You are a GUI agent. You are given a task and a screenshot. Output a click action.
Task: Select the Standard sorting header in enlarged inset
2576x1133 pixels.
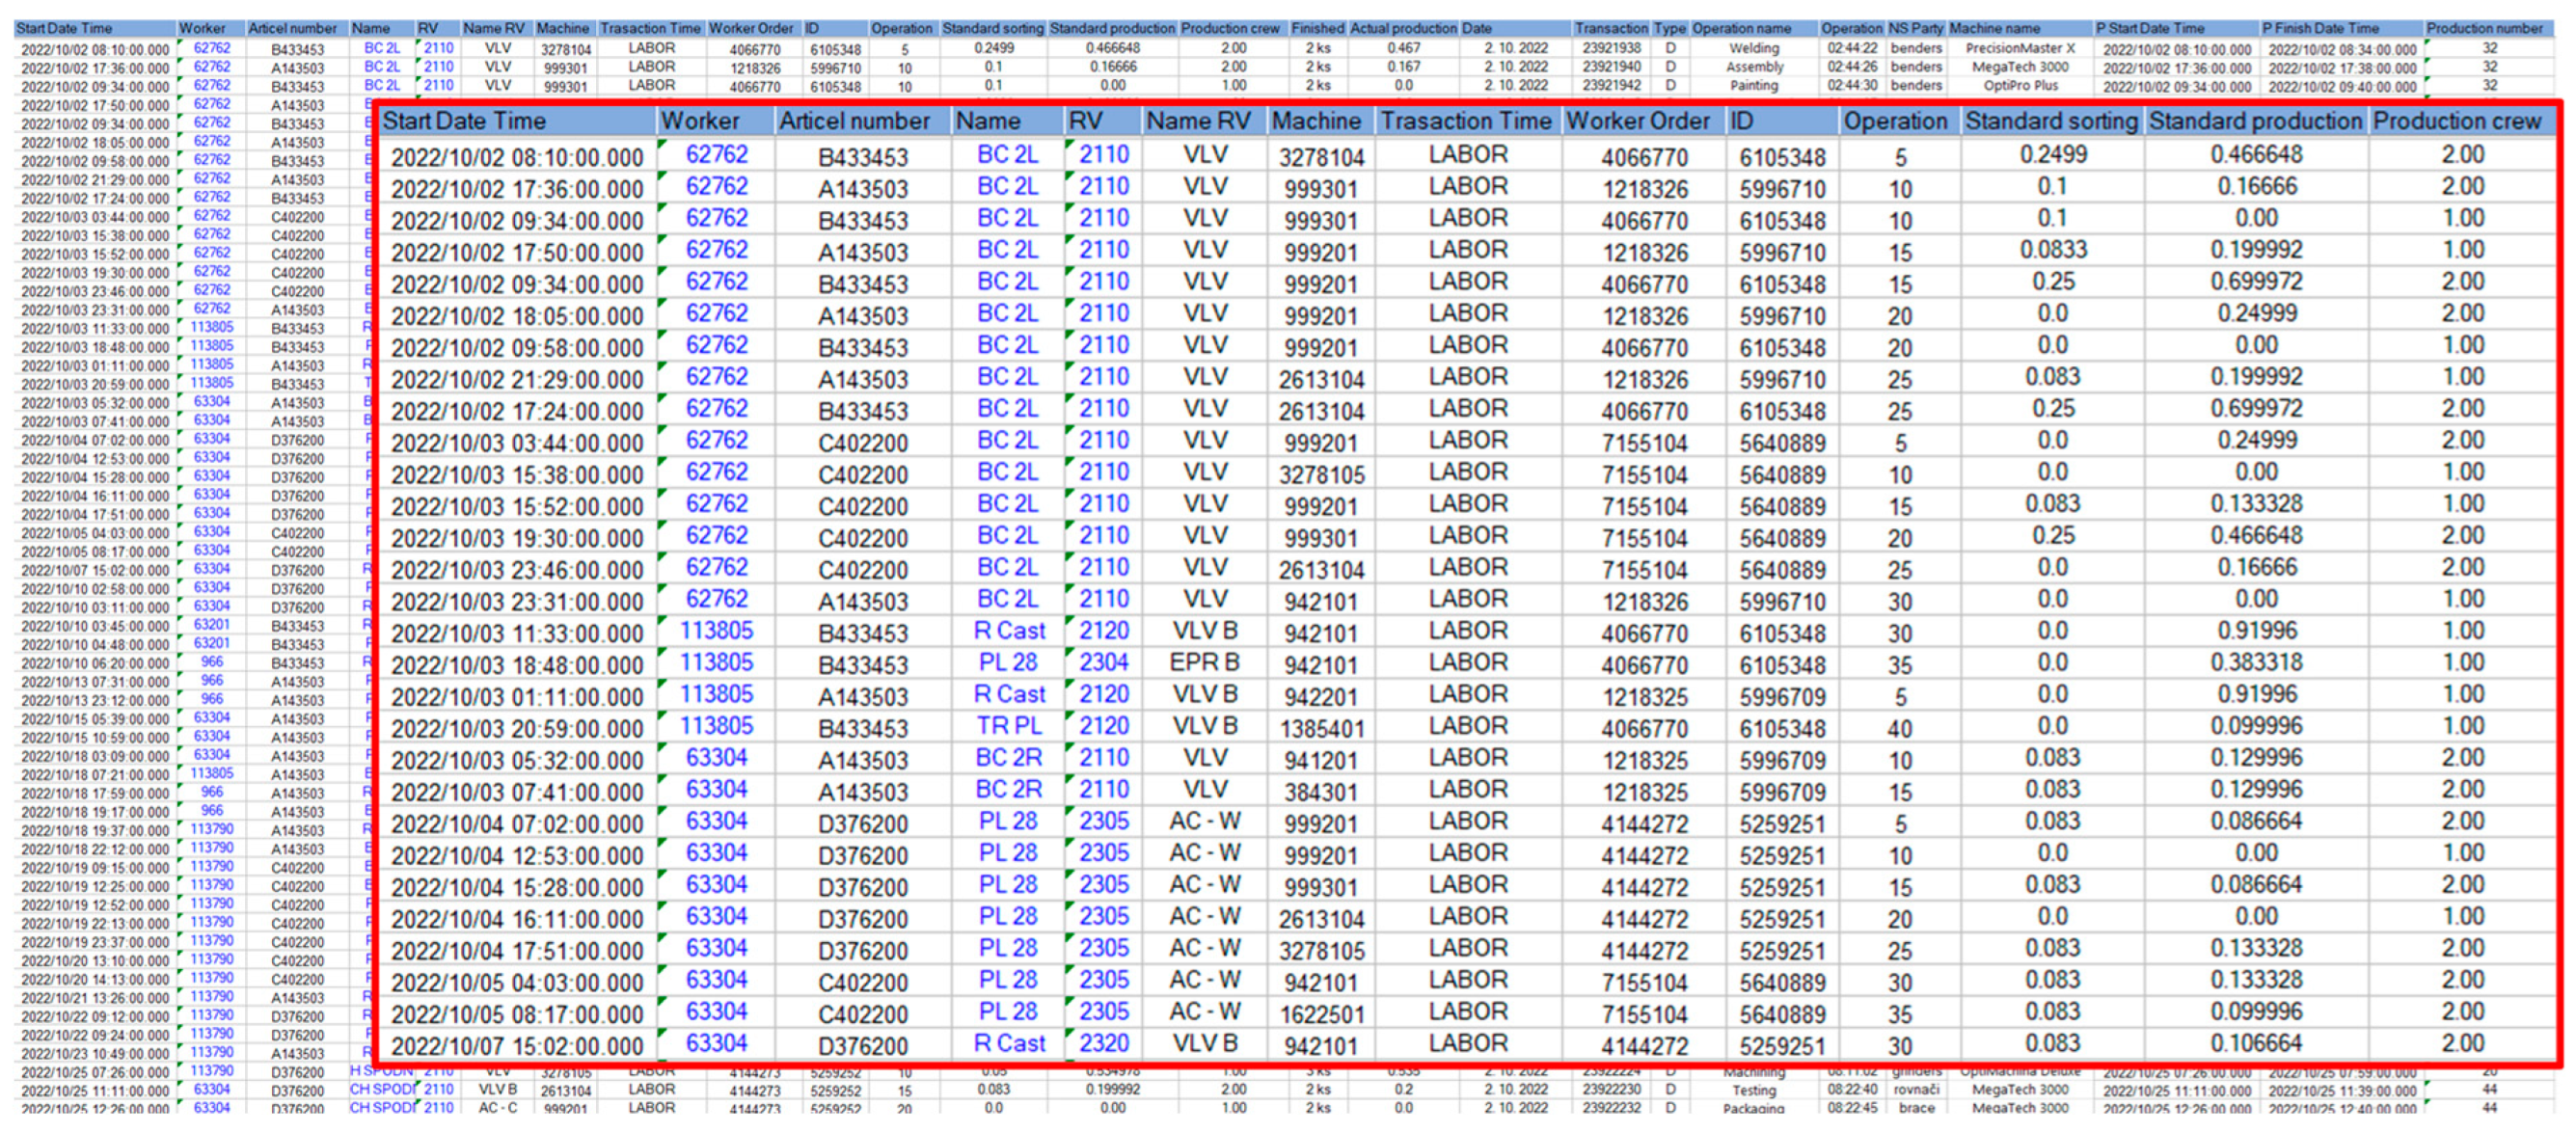click(2050, 121)
